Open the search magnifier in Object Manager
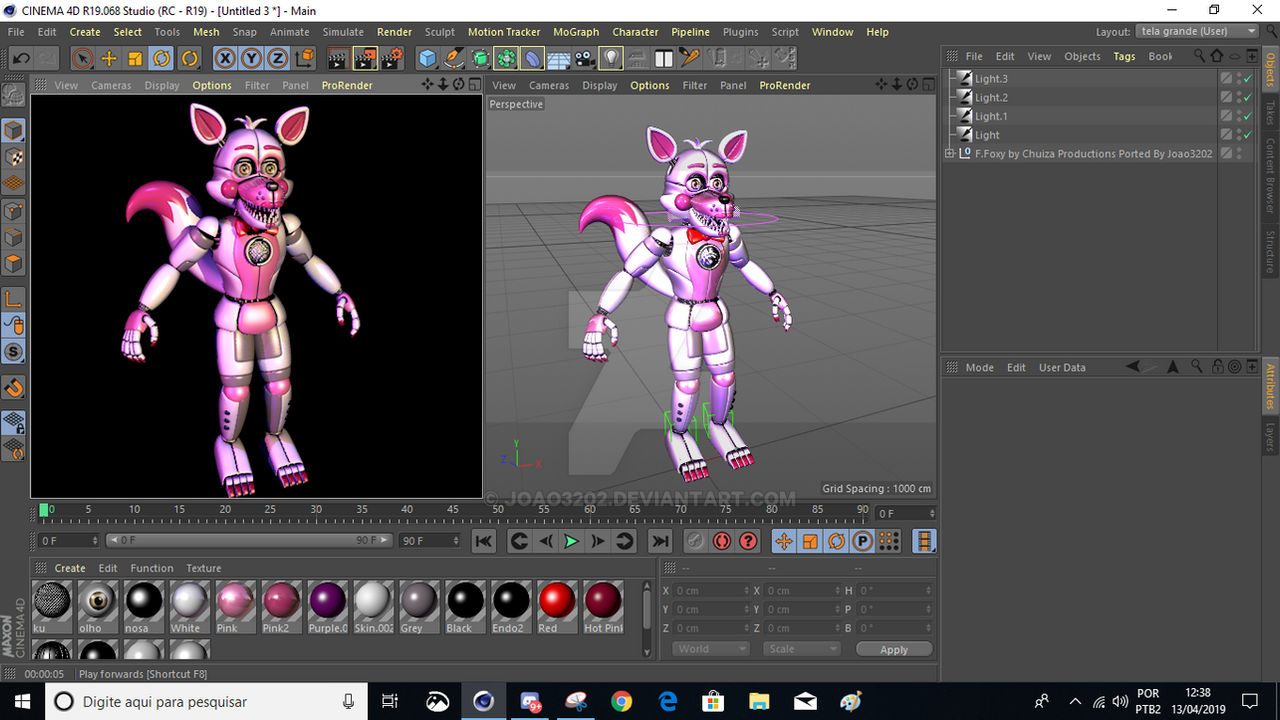The width and height of the screenshot is (1280, 720). click(x=1199, y=56)
